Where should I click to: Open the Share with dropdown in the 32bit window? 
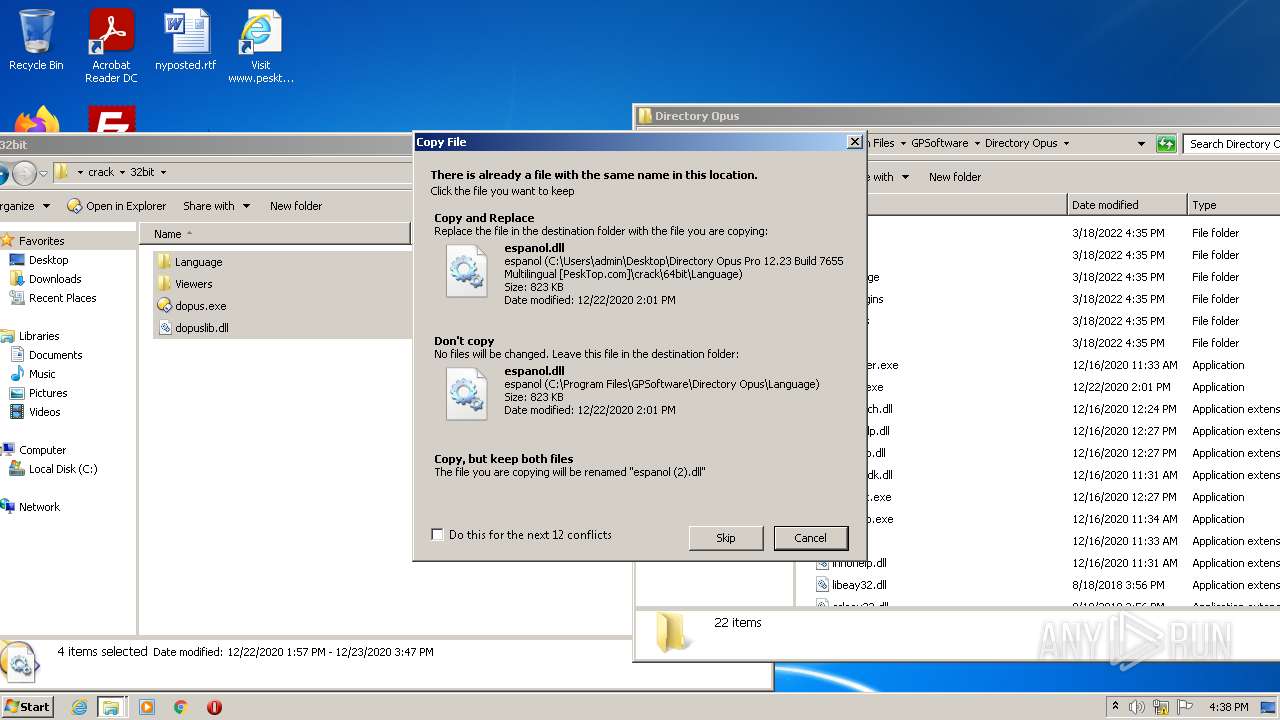click(215, 206)
